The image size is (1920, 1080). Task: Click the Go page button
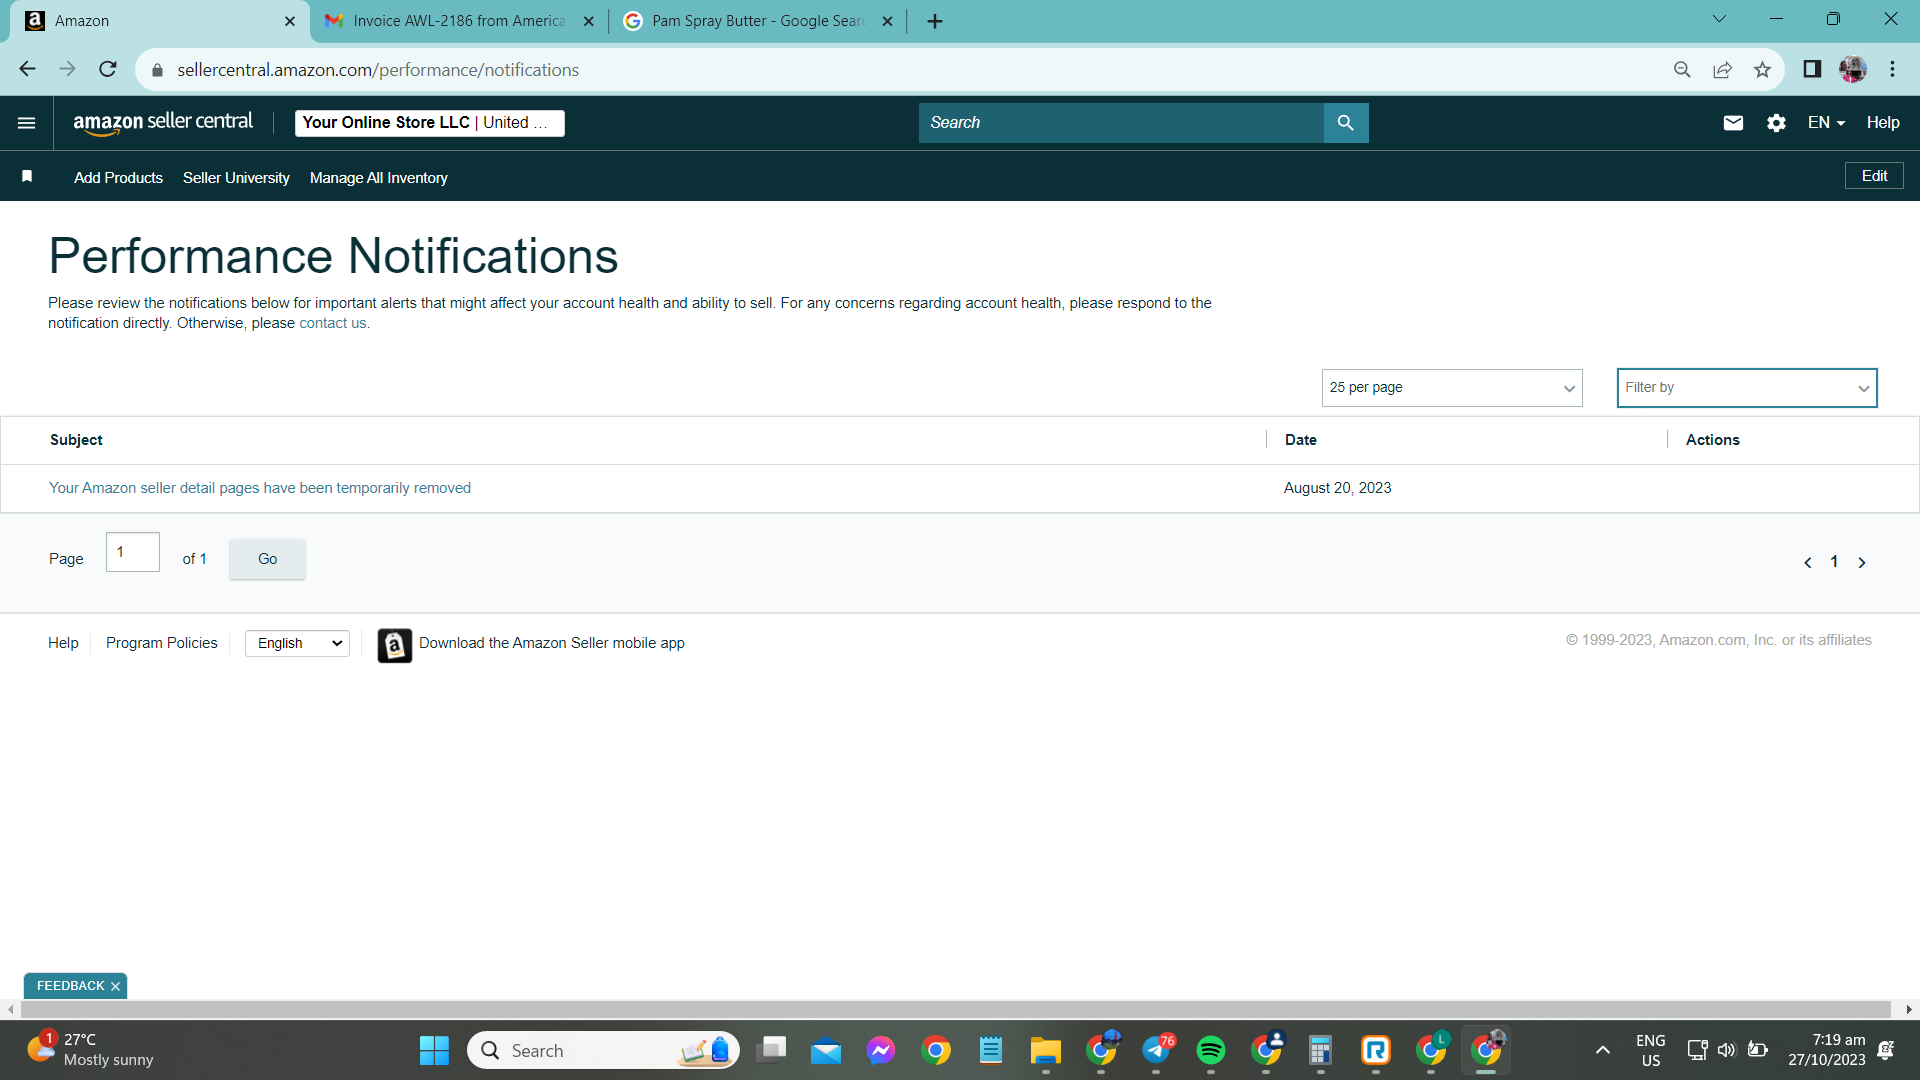(x=267, y=559)
